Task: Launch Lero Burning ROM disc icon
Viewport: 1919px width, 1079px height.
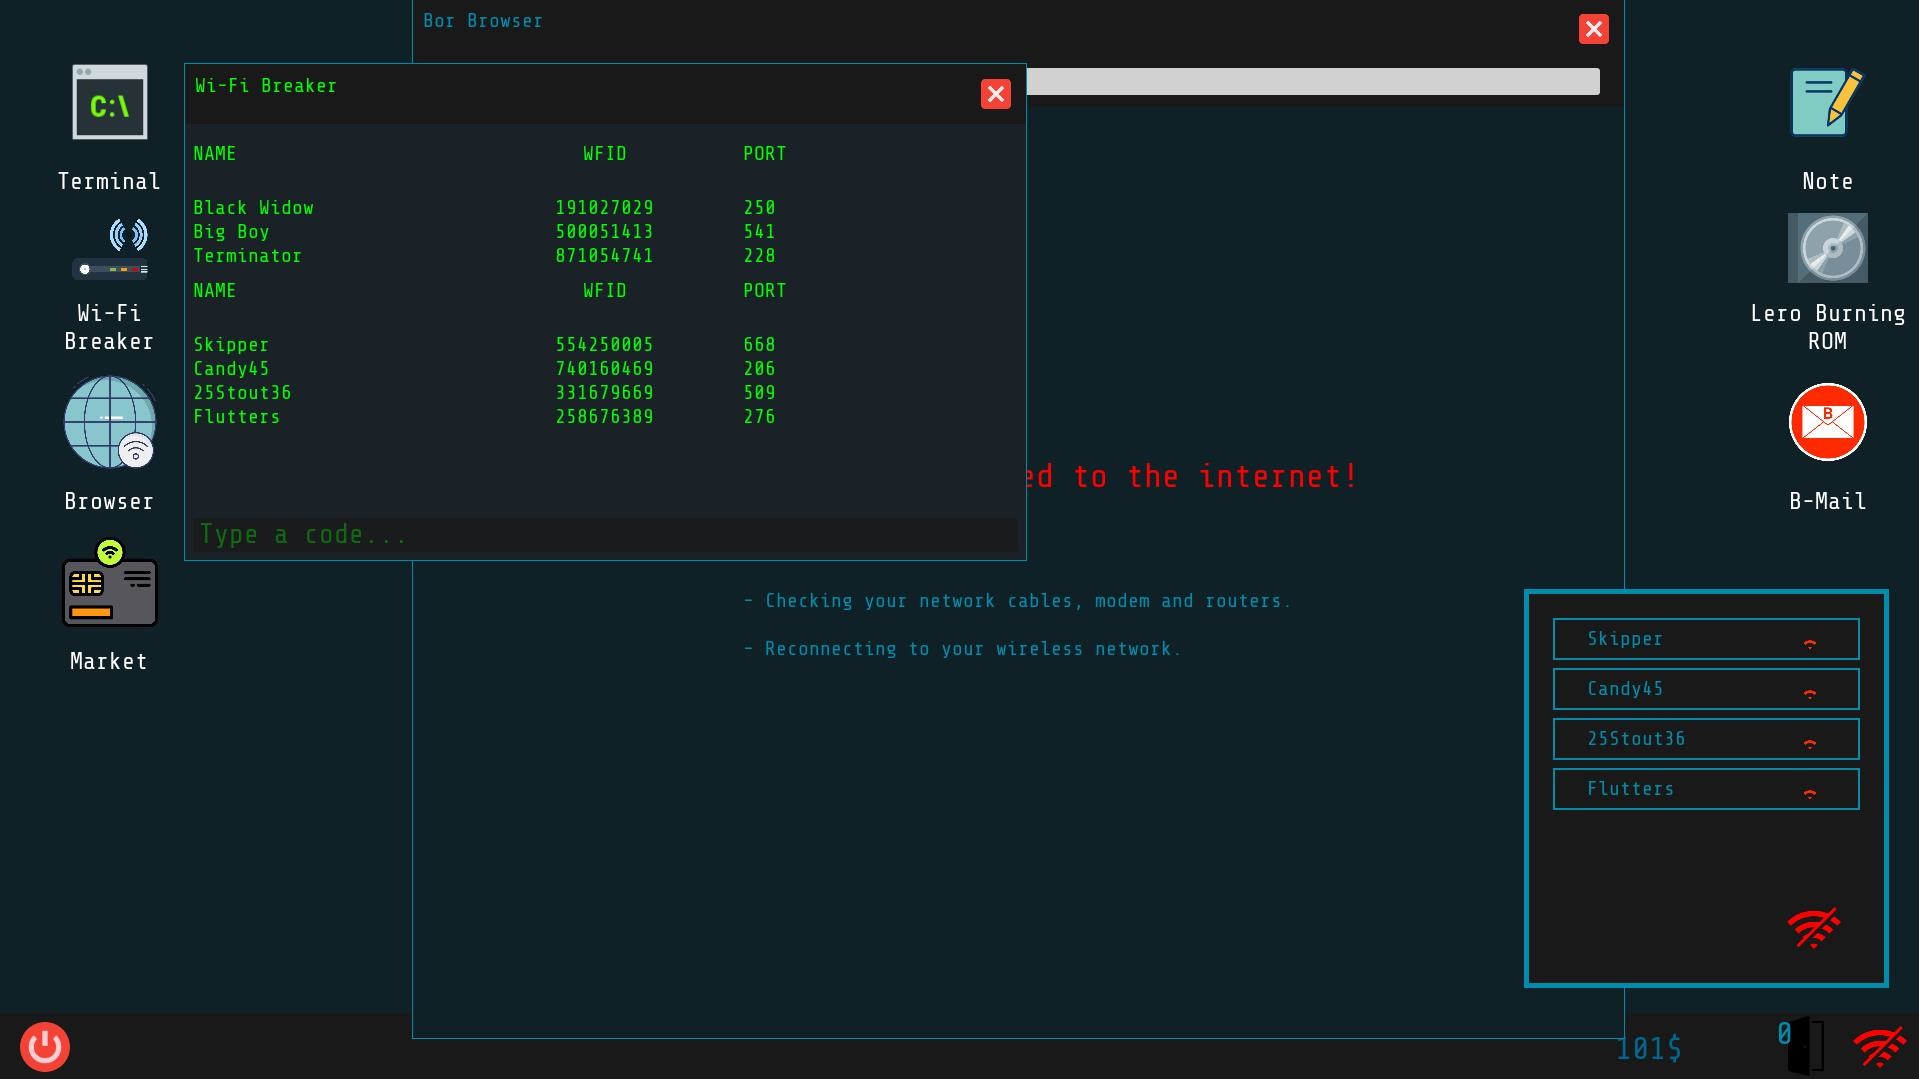Action: [1827, 248]
